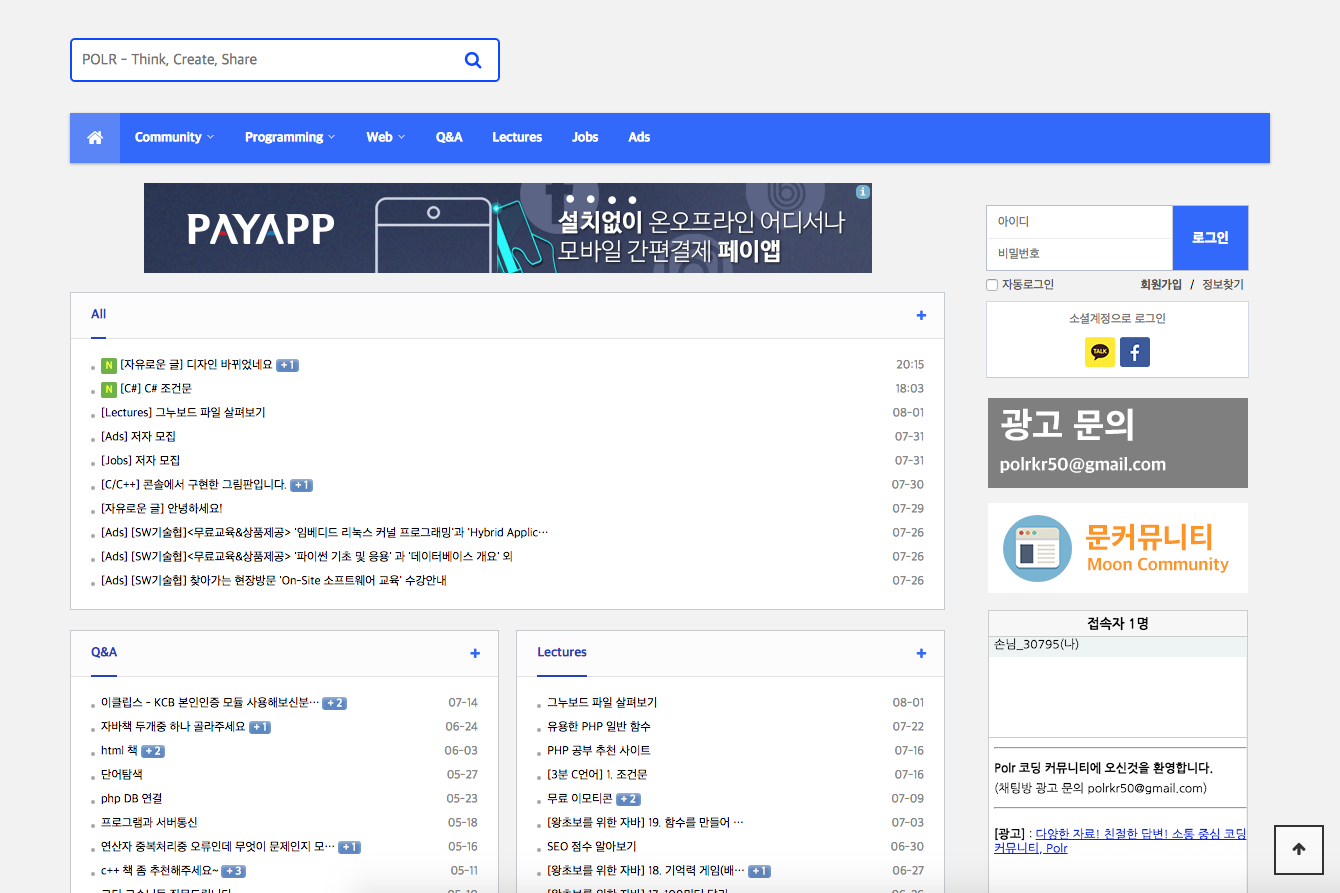
Task: Log in with KakaoTalk icon
Action: pyautogui.click(x=1100, y=352)
